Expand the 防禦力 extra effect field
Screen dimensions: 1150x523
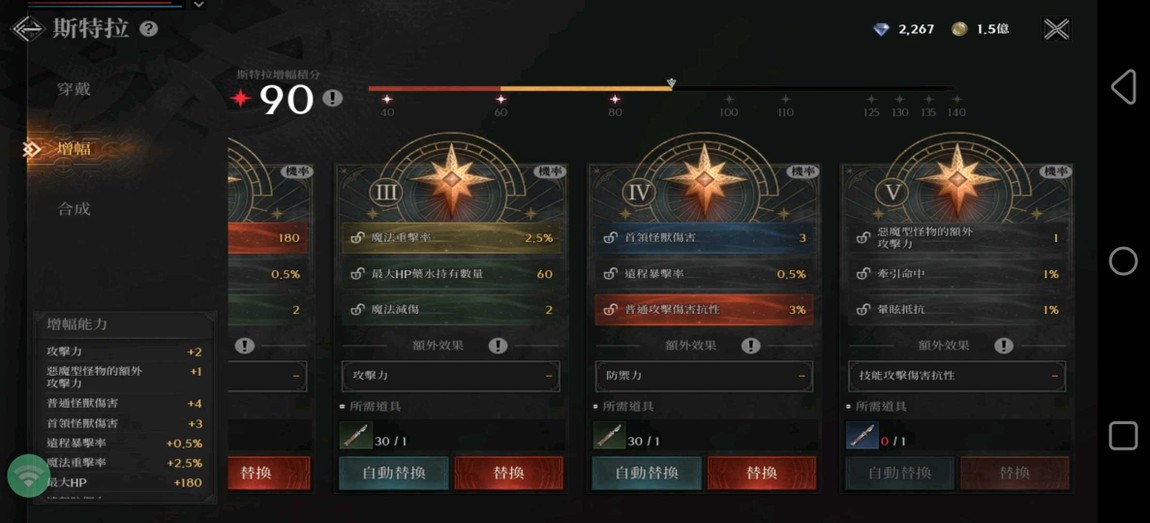(x=703, y=376)
